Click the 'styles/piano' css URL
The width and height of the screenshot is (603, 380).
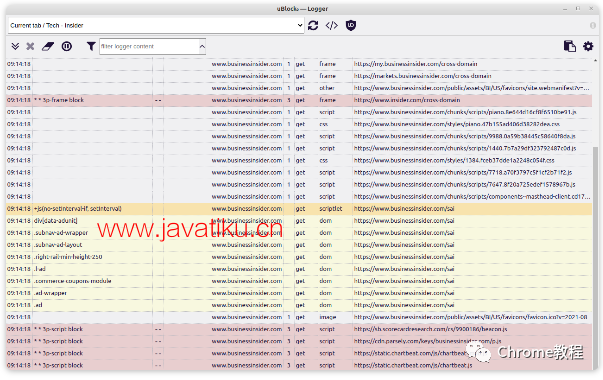[x=456, y=124]
